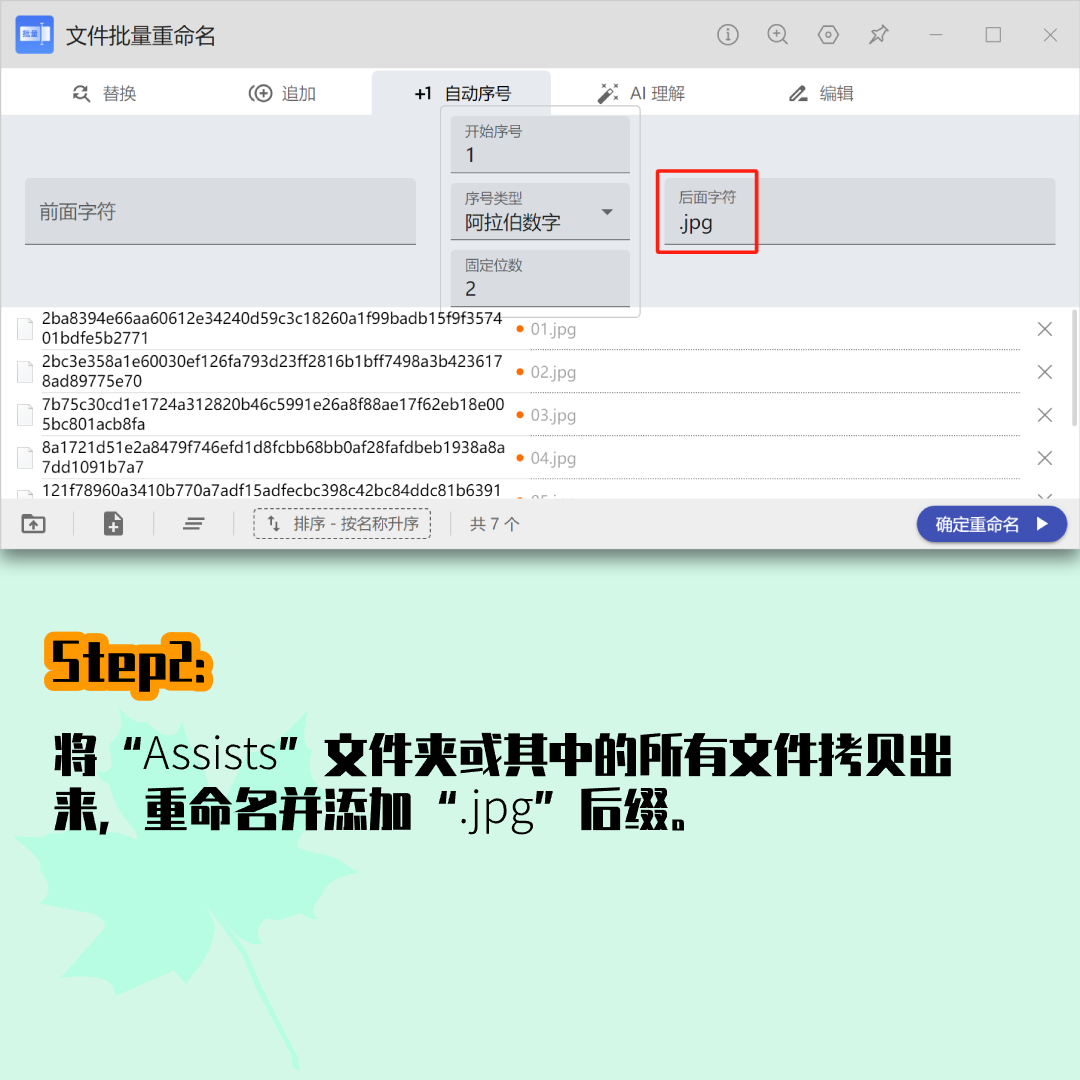Click the list lines icon in bottom bar
This screenshot has width=1080, height=1080.
(194, 523)
